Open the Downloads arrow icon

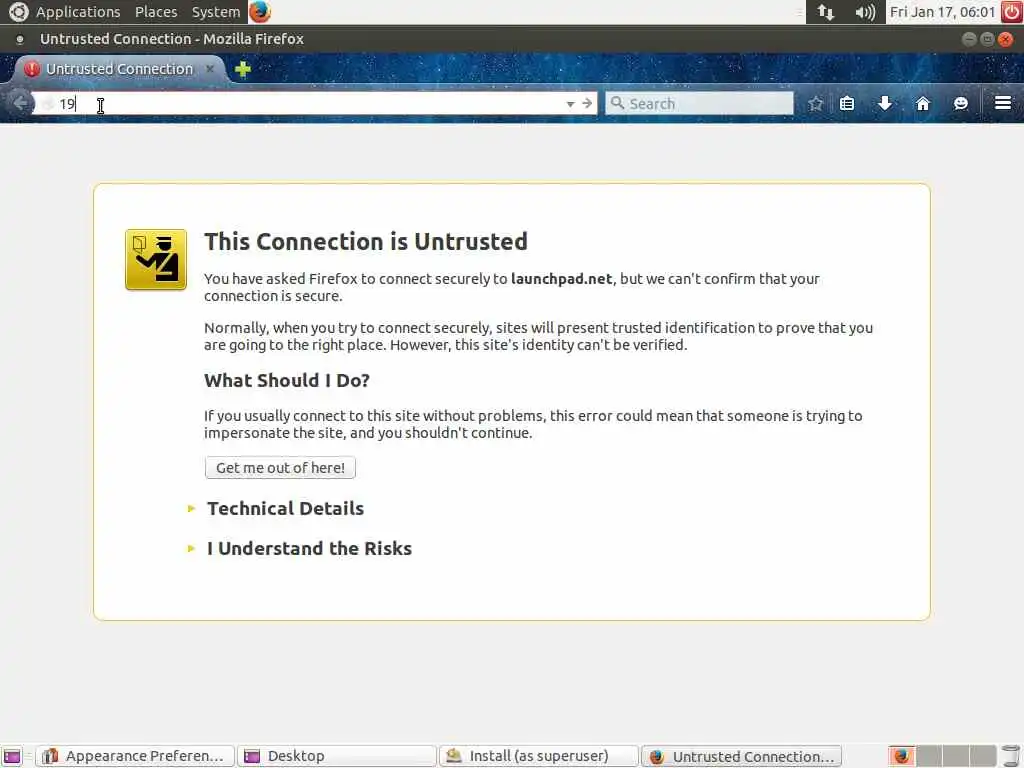[885, 103]
